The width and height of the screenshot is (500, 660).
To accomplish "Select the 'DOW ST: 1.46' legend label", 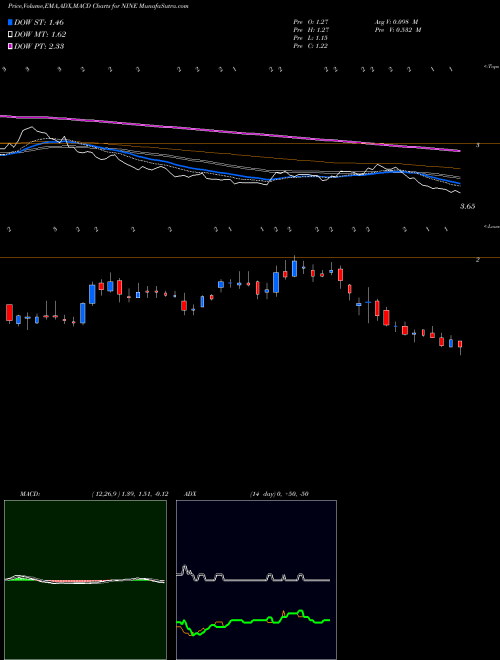I will pos(39,22).
